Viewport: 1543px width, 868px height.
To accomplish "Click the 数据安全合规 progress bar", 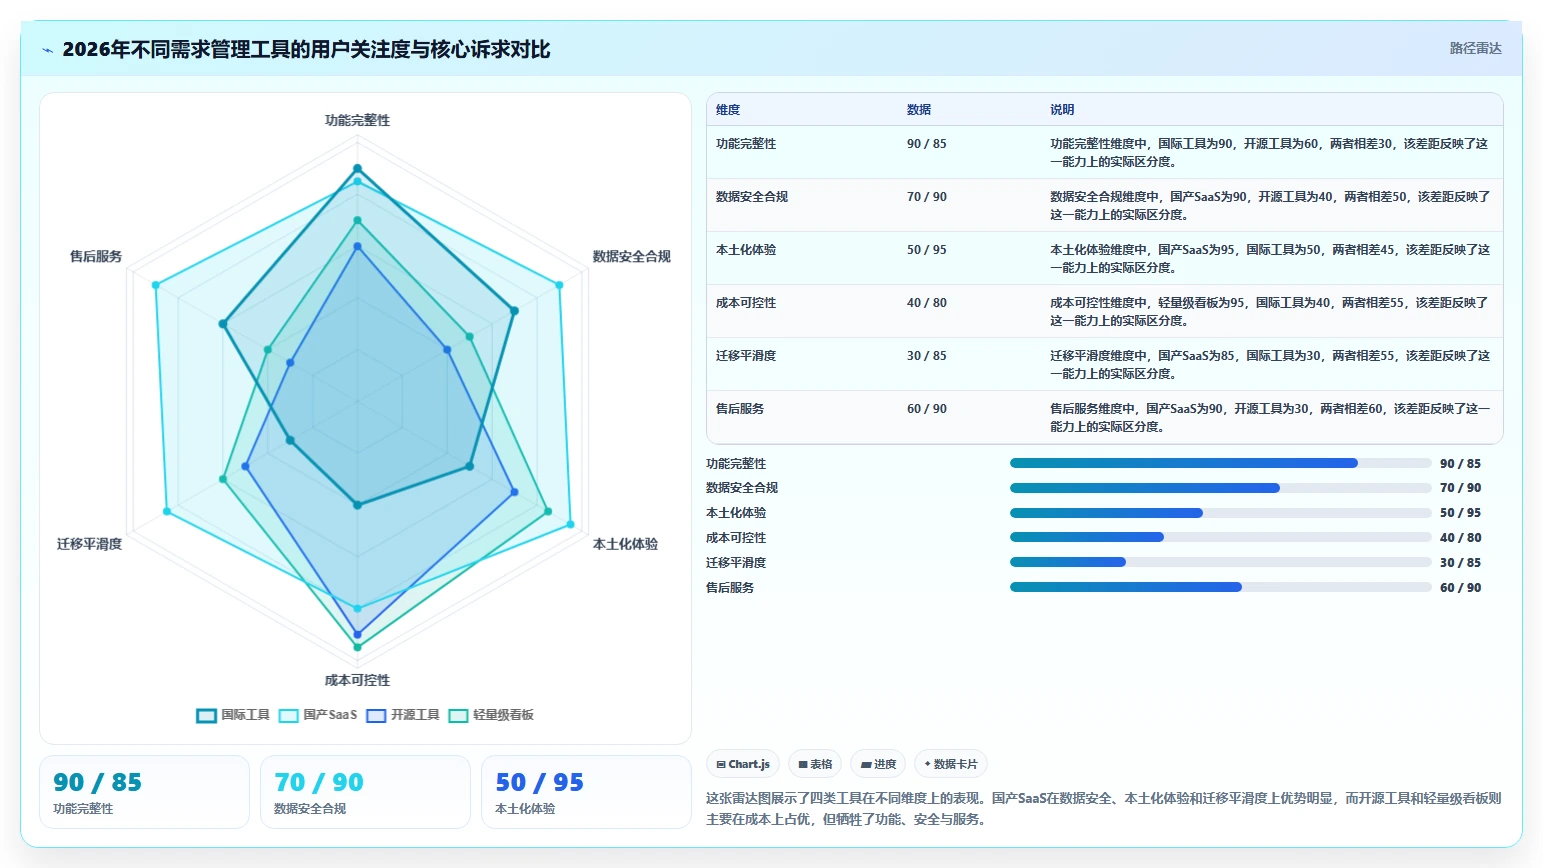I will [x=1221, y=488].
